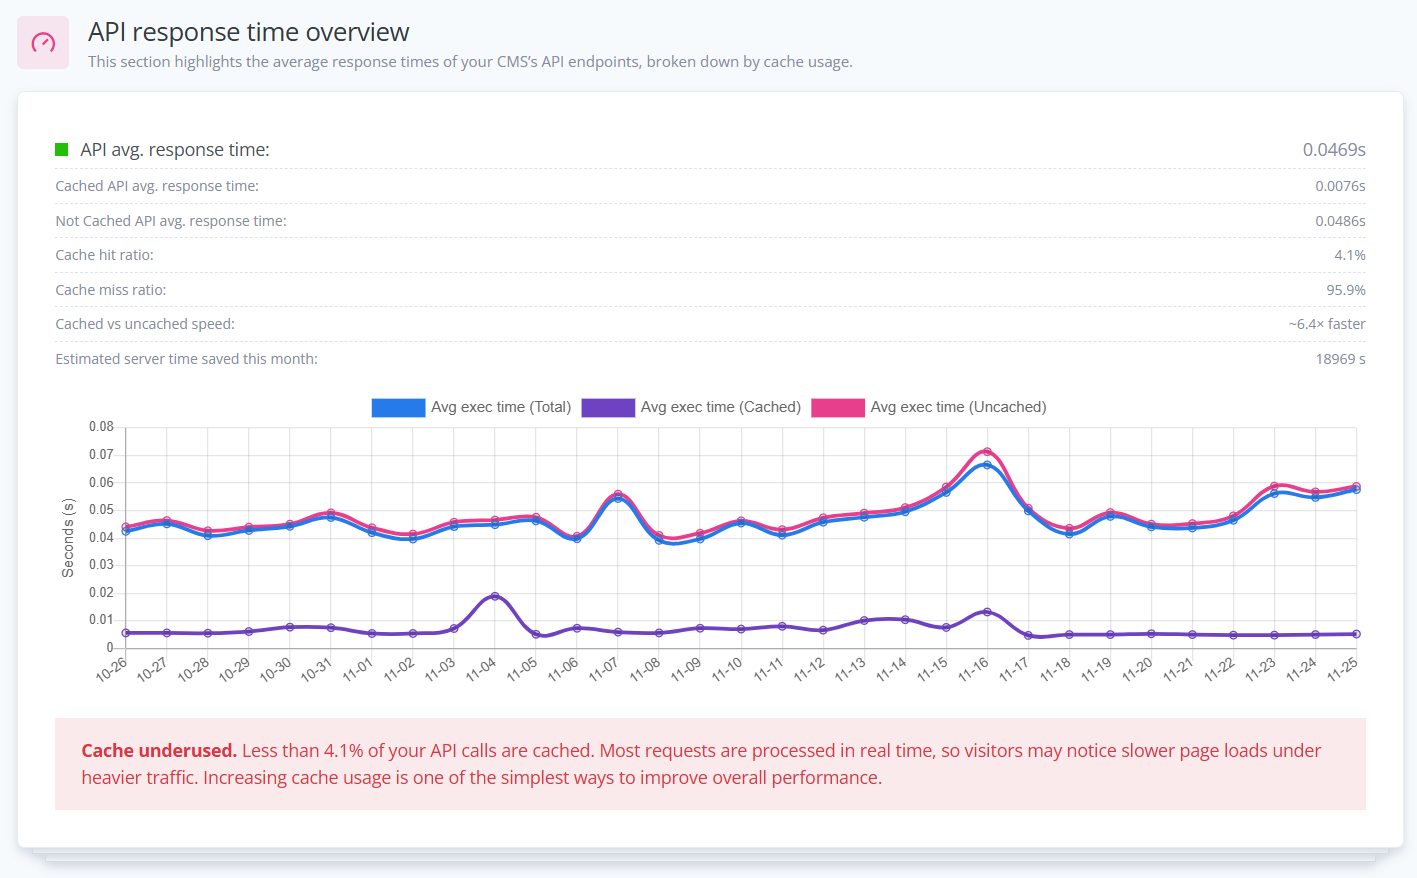Click the blue Total legend color box

[398, 408]
